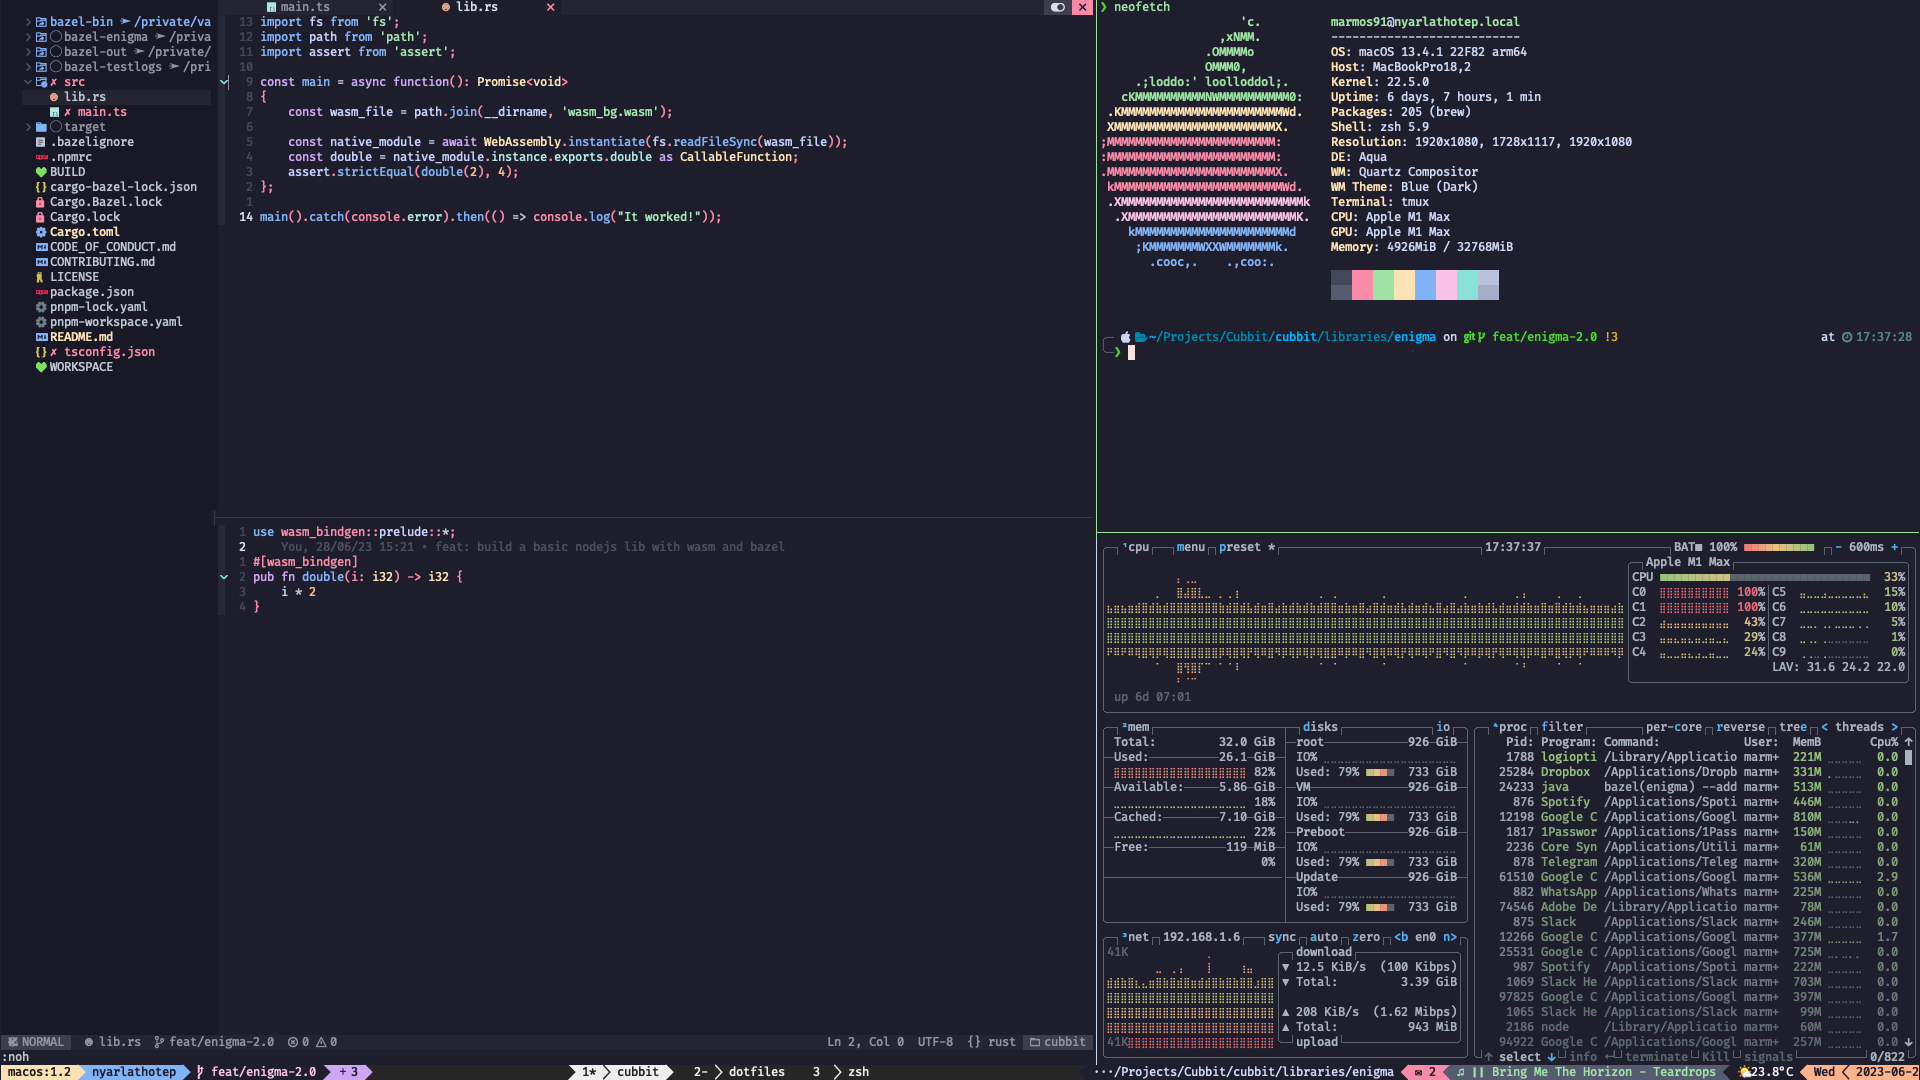Click the plus to increase btop update interval
The height and width of the screenshot is (1080, 1920).
click(1894, 547)
